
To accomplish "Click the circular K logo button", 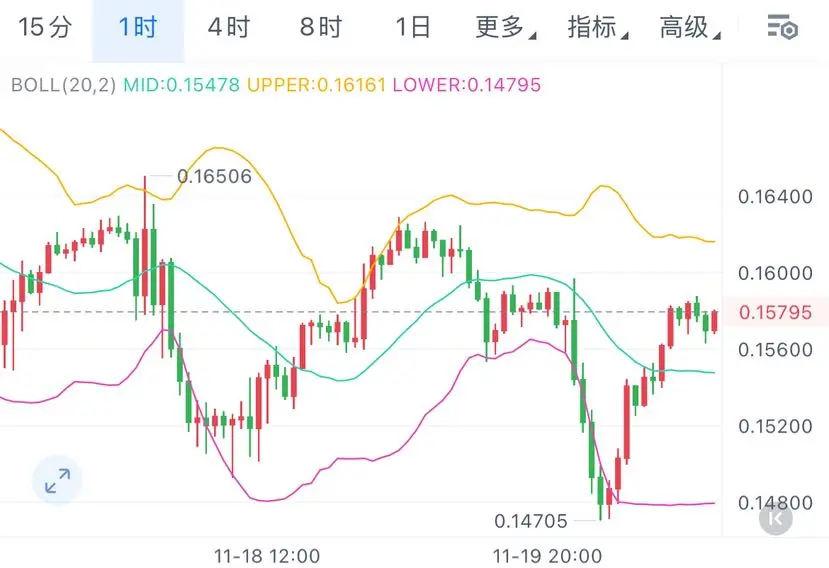I will [x=775, y=517].
